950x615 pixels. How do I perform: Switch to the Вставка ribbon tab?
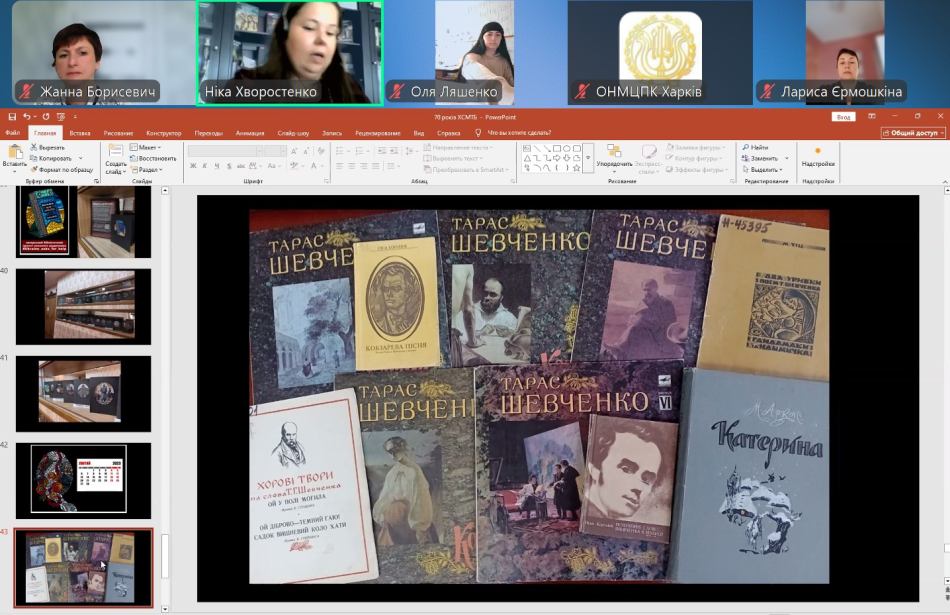[80, 132]
